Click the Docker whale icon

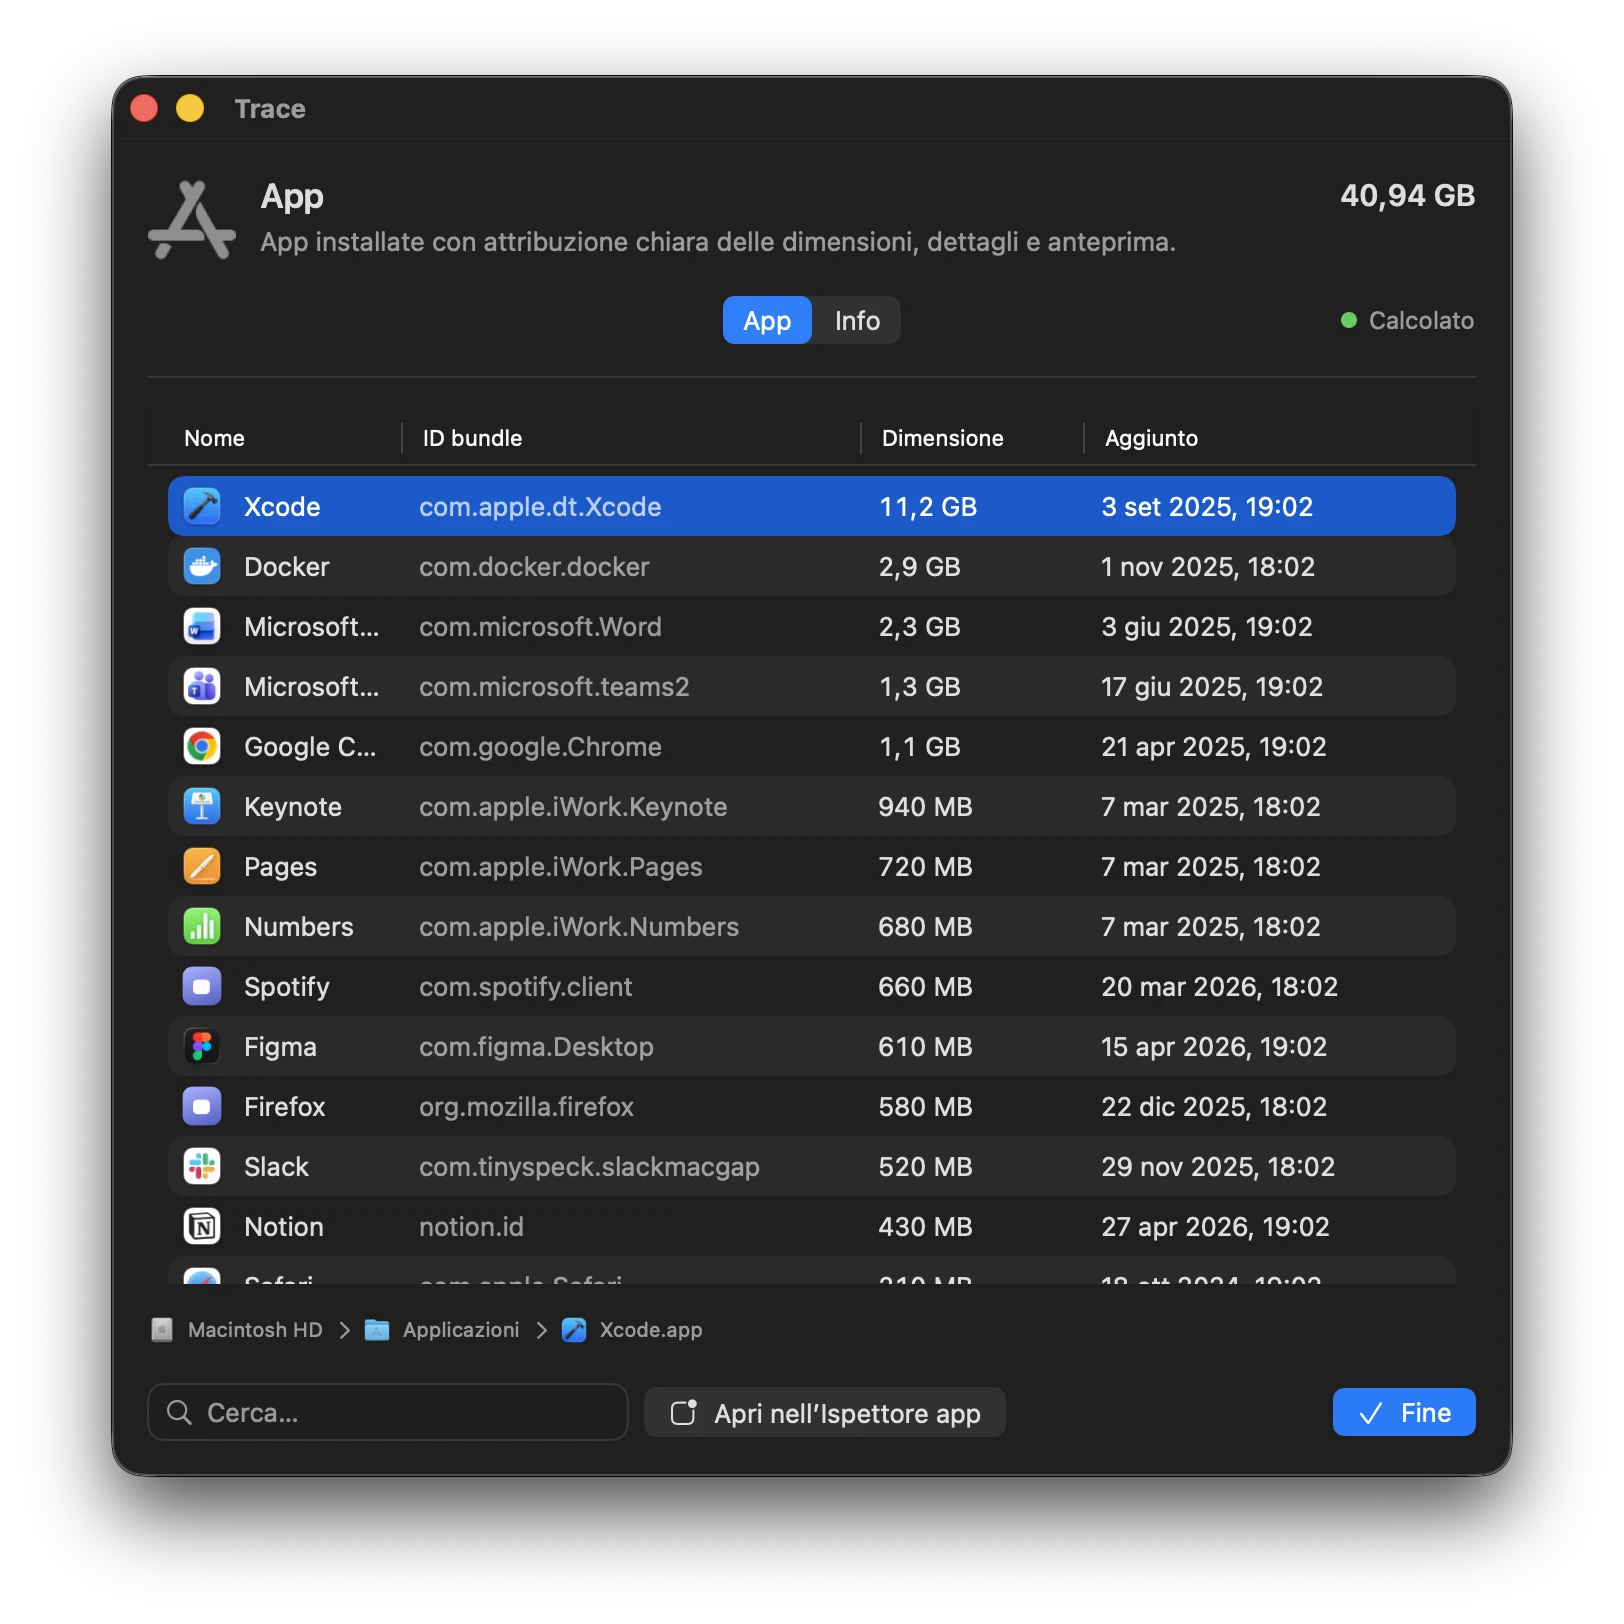tap(202, 567)
